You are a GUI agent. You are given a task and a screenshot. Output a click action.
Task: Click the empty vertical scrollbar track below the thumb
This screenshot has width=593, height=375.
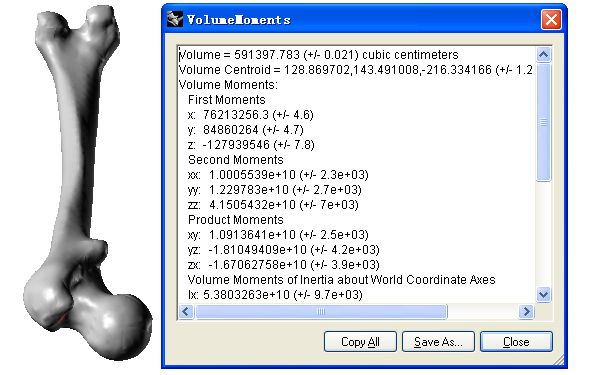click(543, 234)
